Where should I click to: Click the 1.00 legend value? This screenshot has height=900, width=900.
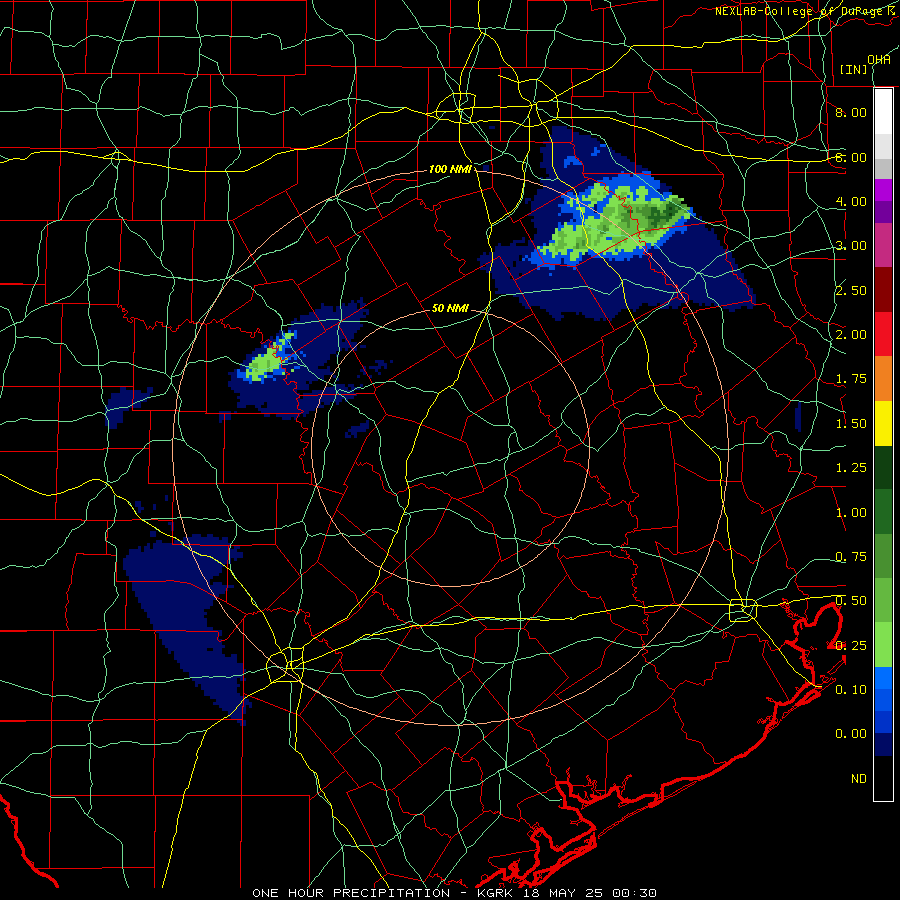851,513
